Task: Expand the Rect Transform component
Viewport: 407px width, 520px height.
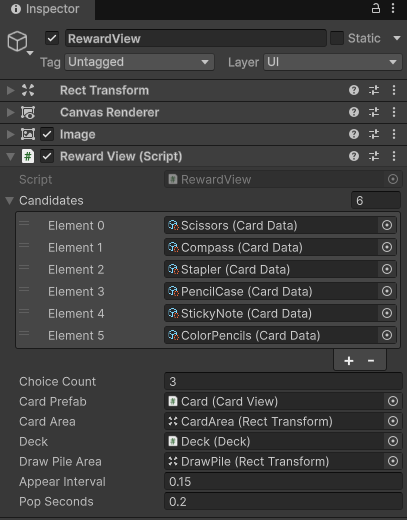Action: click(x=11, y=90)
